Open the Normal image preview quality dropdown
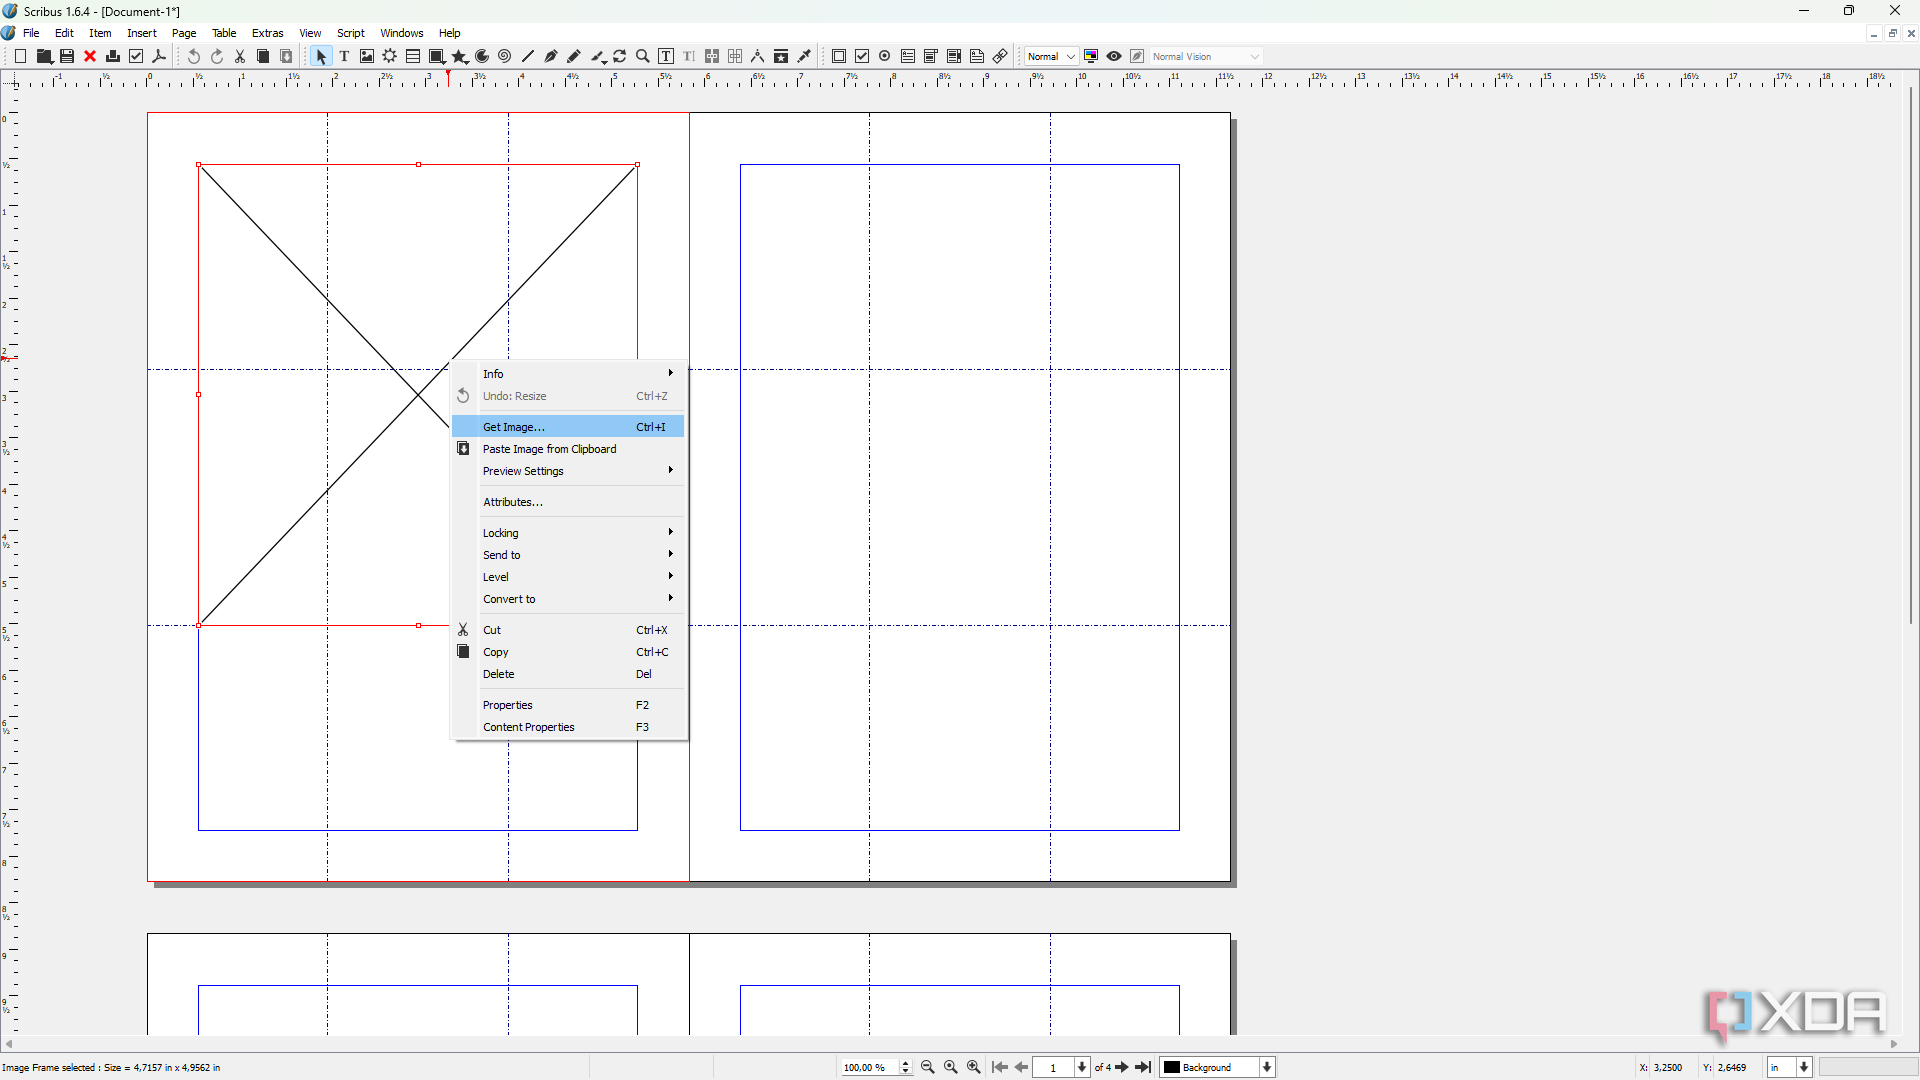Viewport: 1920px width, 1080px height. (1051, 57)
